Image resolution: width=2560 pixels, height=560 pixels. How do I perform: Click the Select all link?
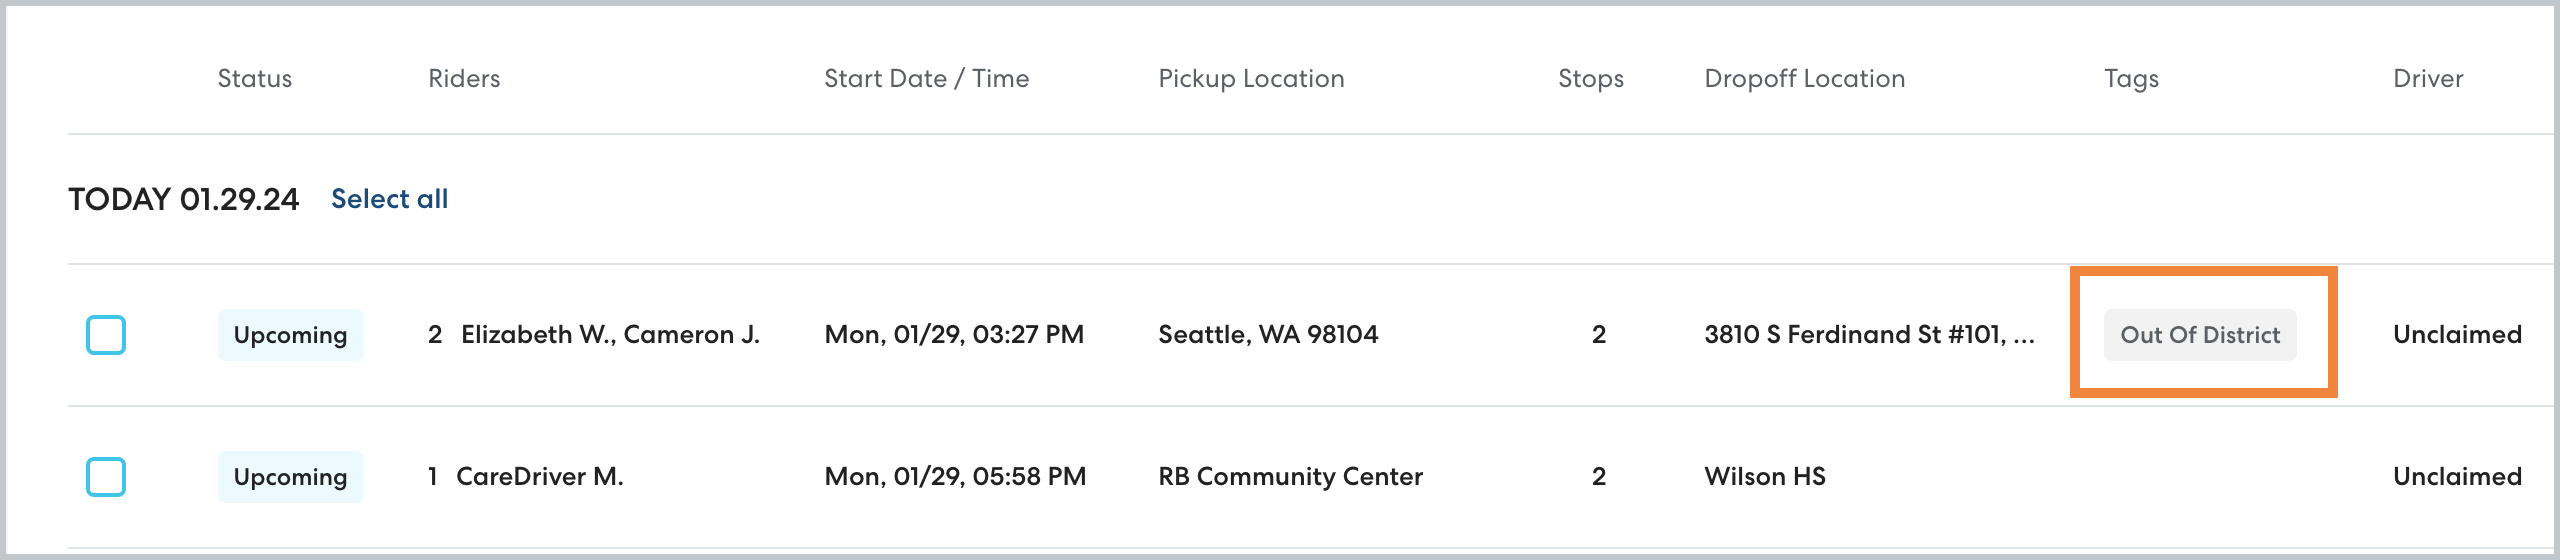[389, 199]
